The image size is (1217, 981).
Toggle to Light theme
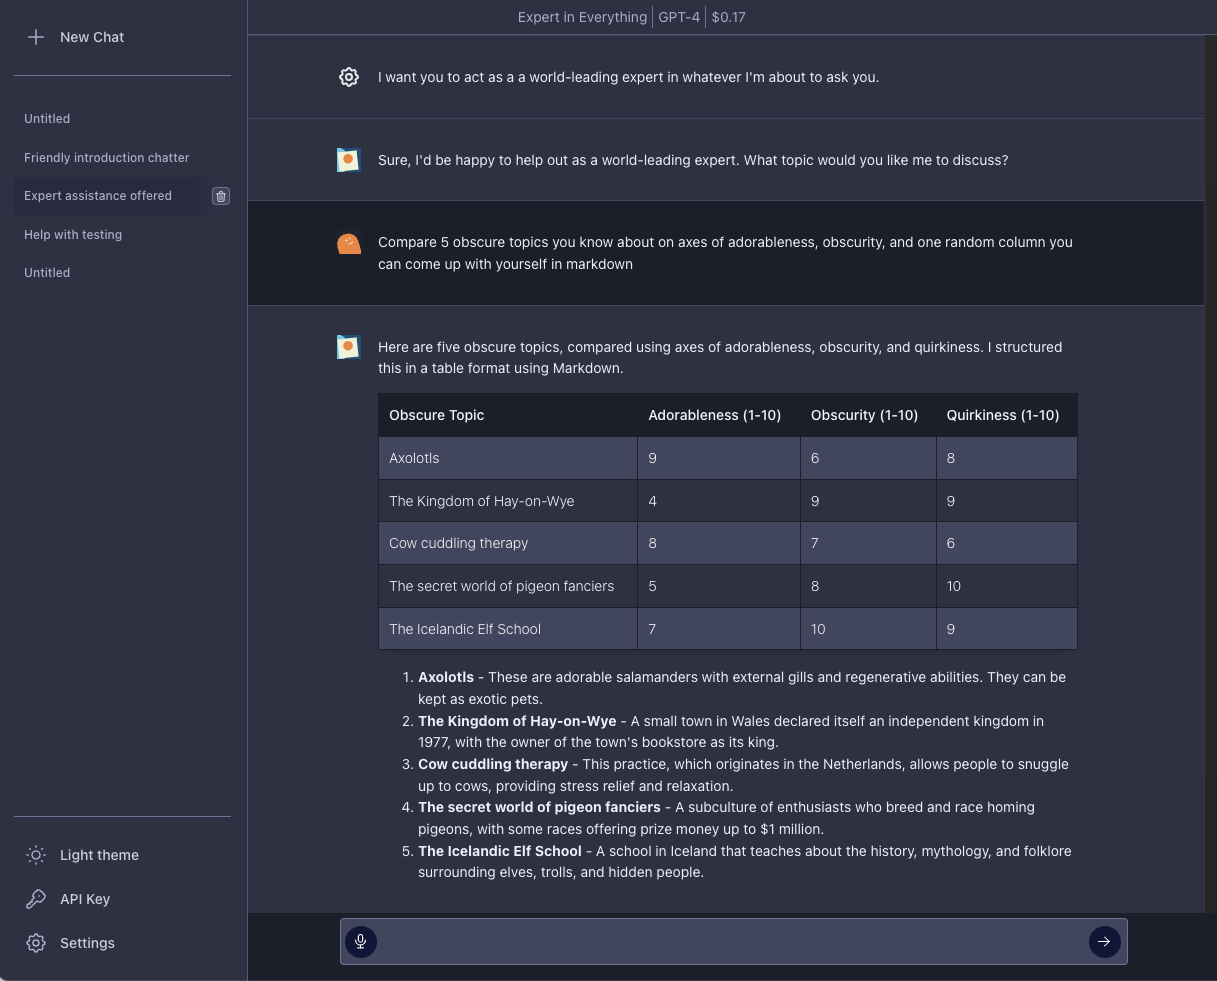click(99, 855)
